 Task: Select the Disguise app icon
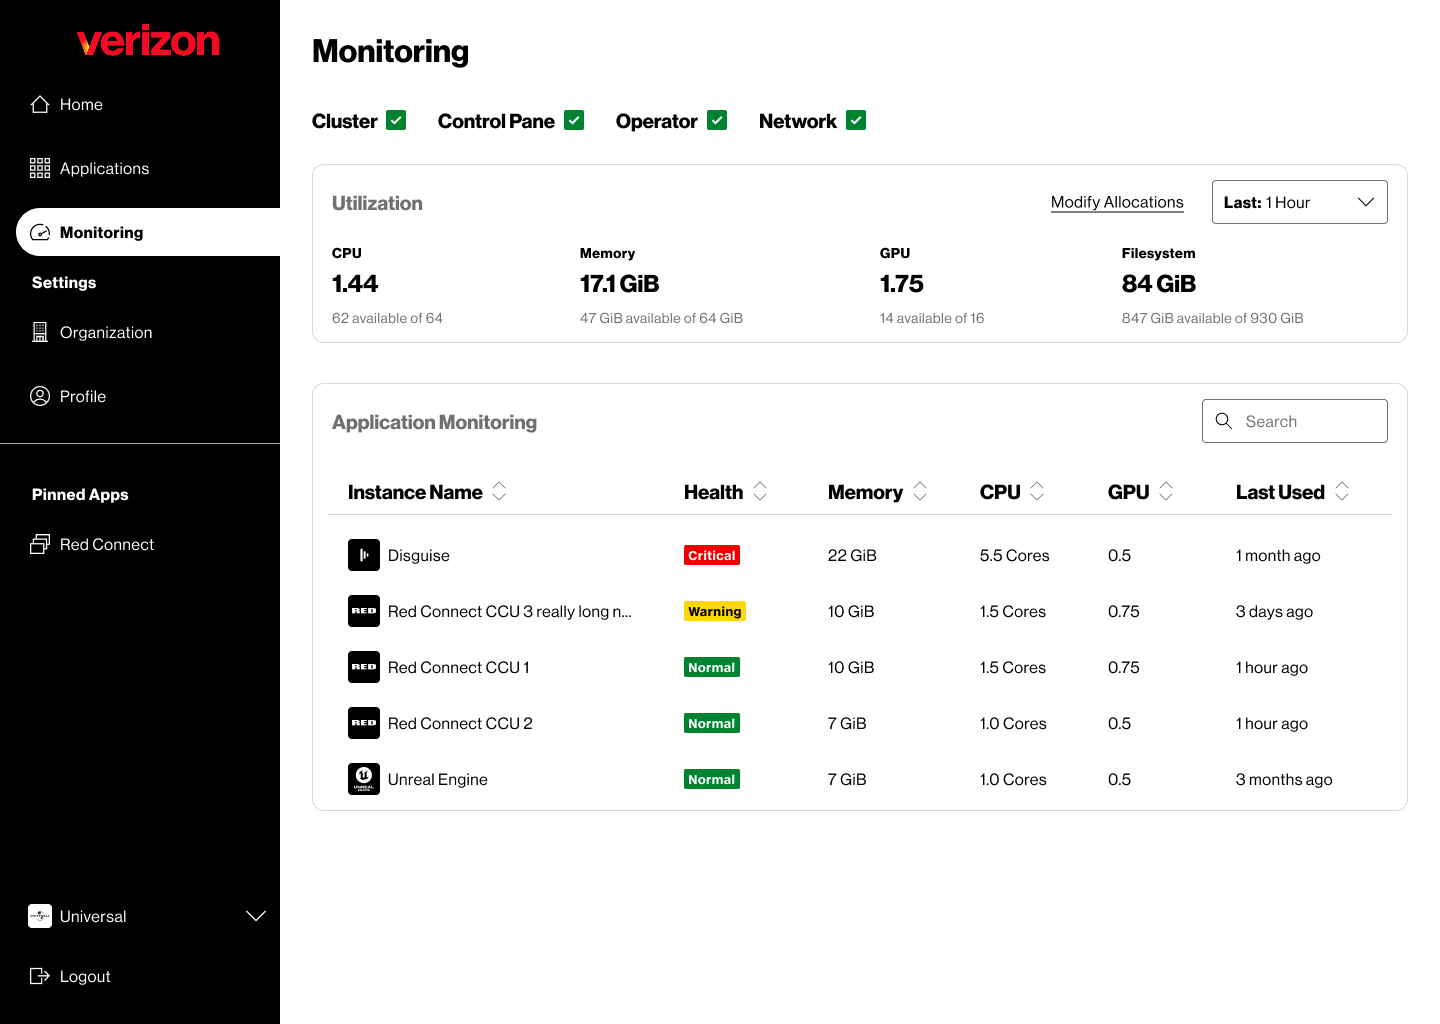[364, 555]
